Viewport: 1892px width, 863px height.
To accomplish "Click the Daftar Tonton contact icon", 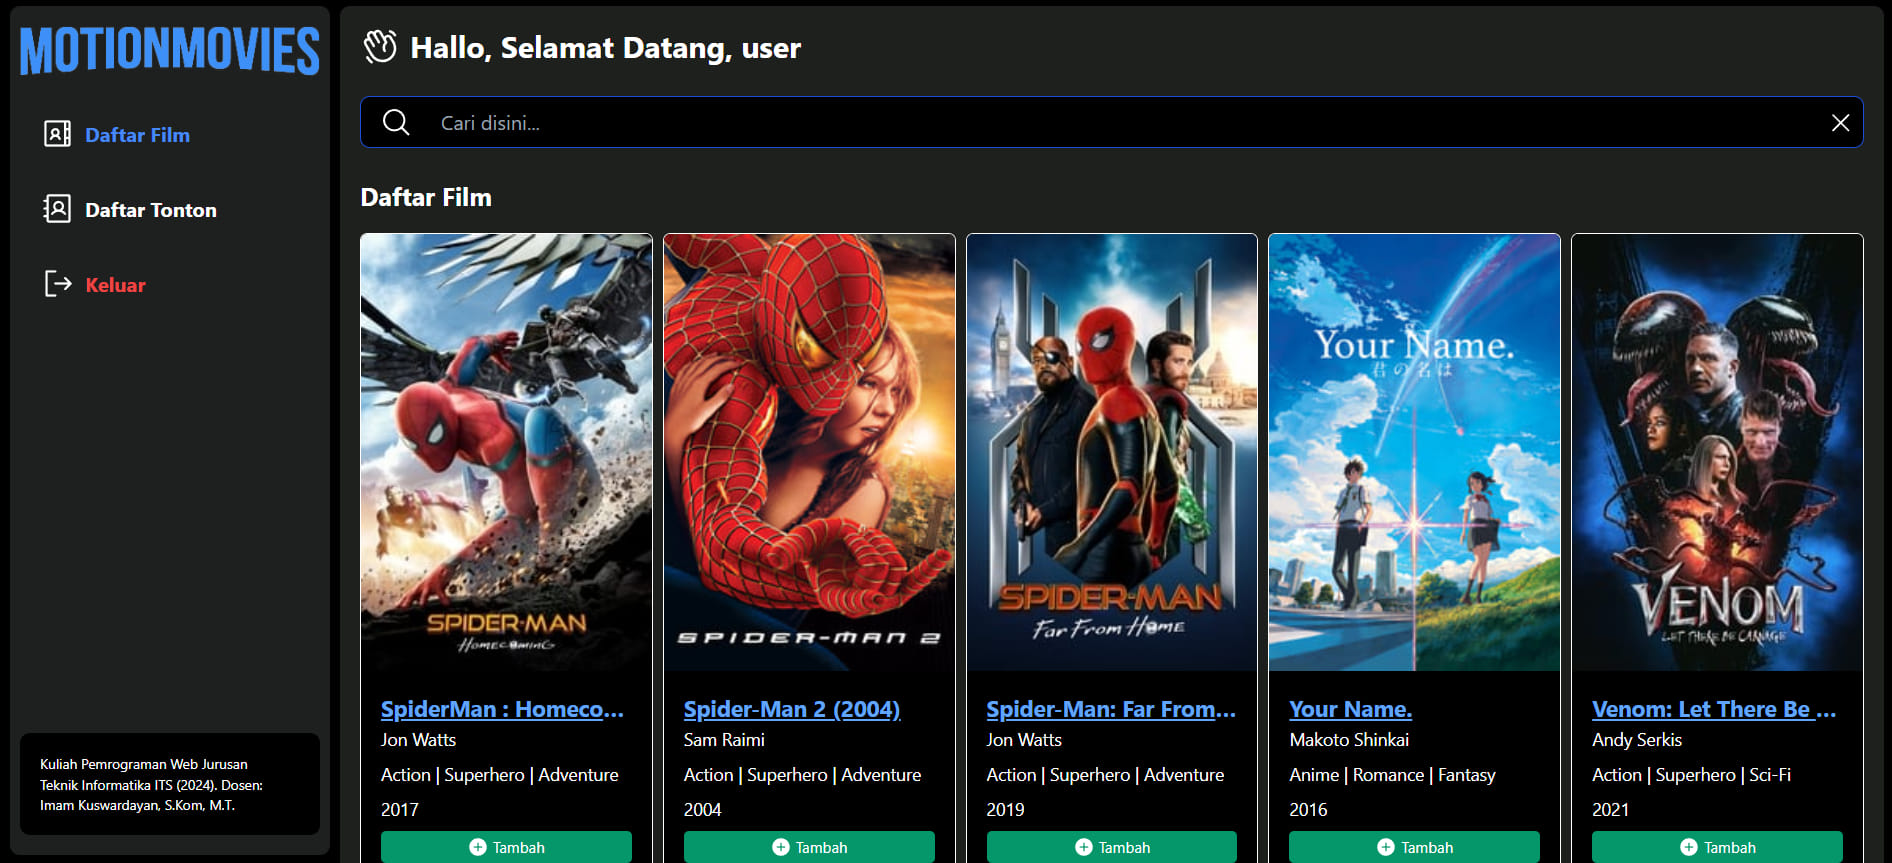I will pyautogui.click(x=57, y=209).
